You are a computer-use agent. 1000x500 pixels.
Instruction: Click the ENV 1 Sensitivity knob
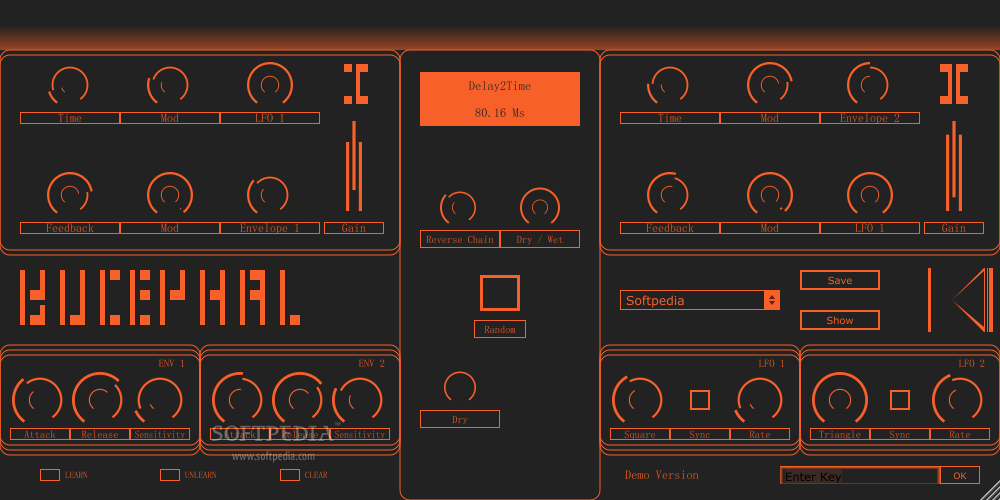click(159, 399)
